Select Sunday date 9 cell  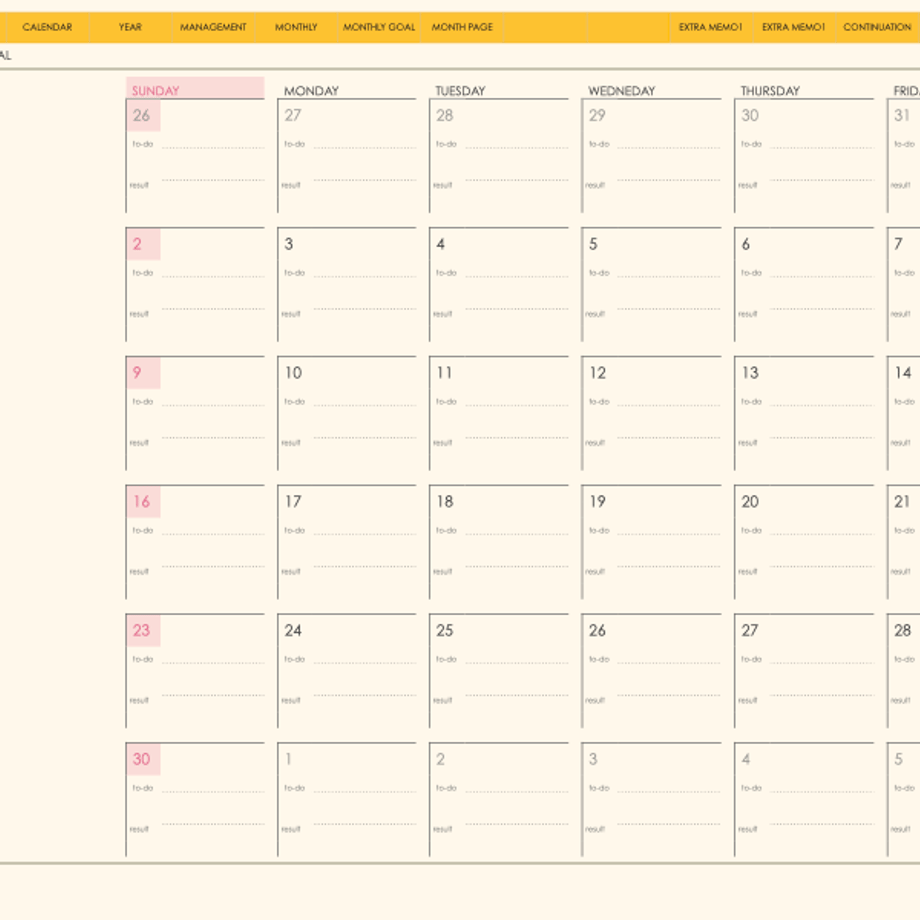143,373
